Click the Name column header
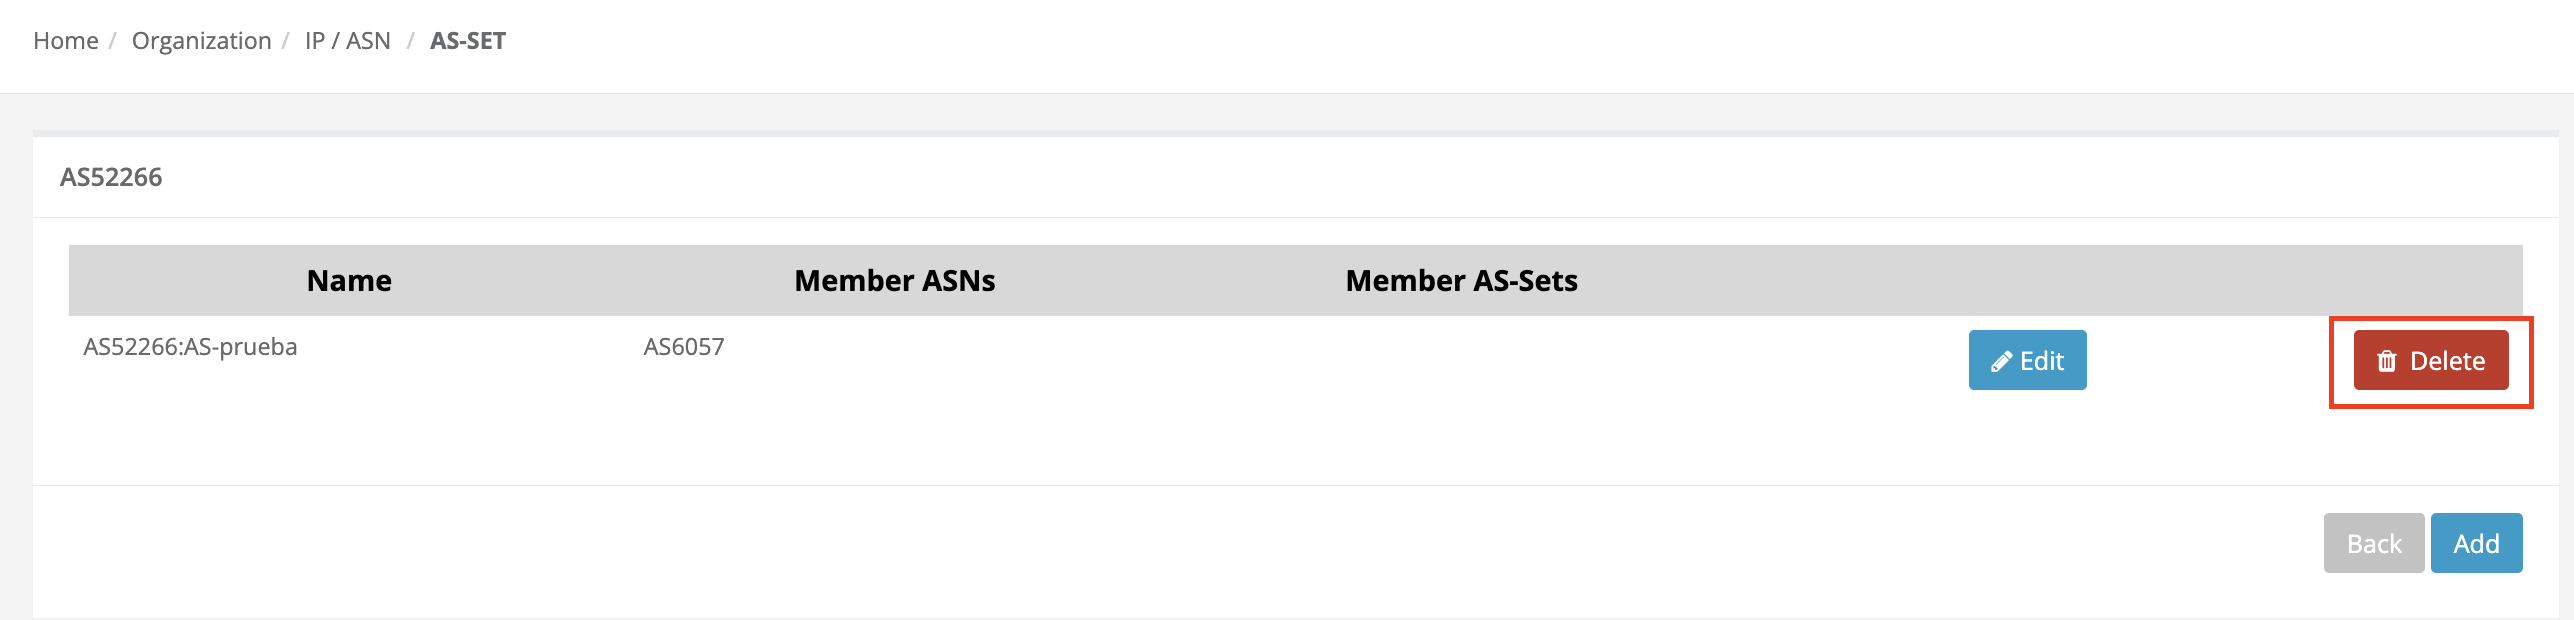 click(349, 281)
